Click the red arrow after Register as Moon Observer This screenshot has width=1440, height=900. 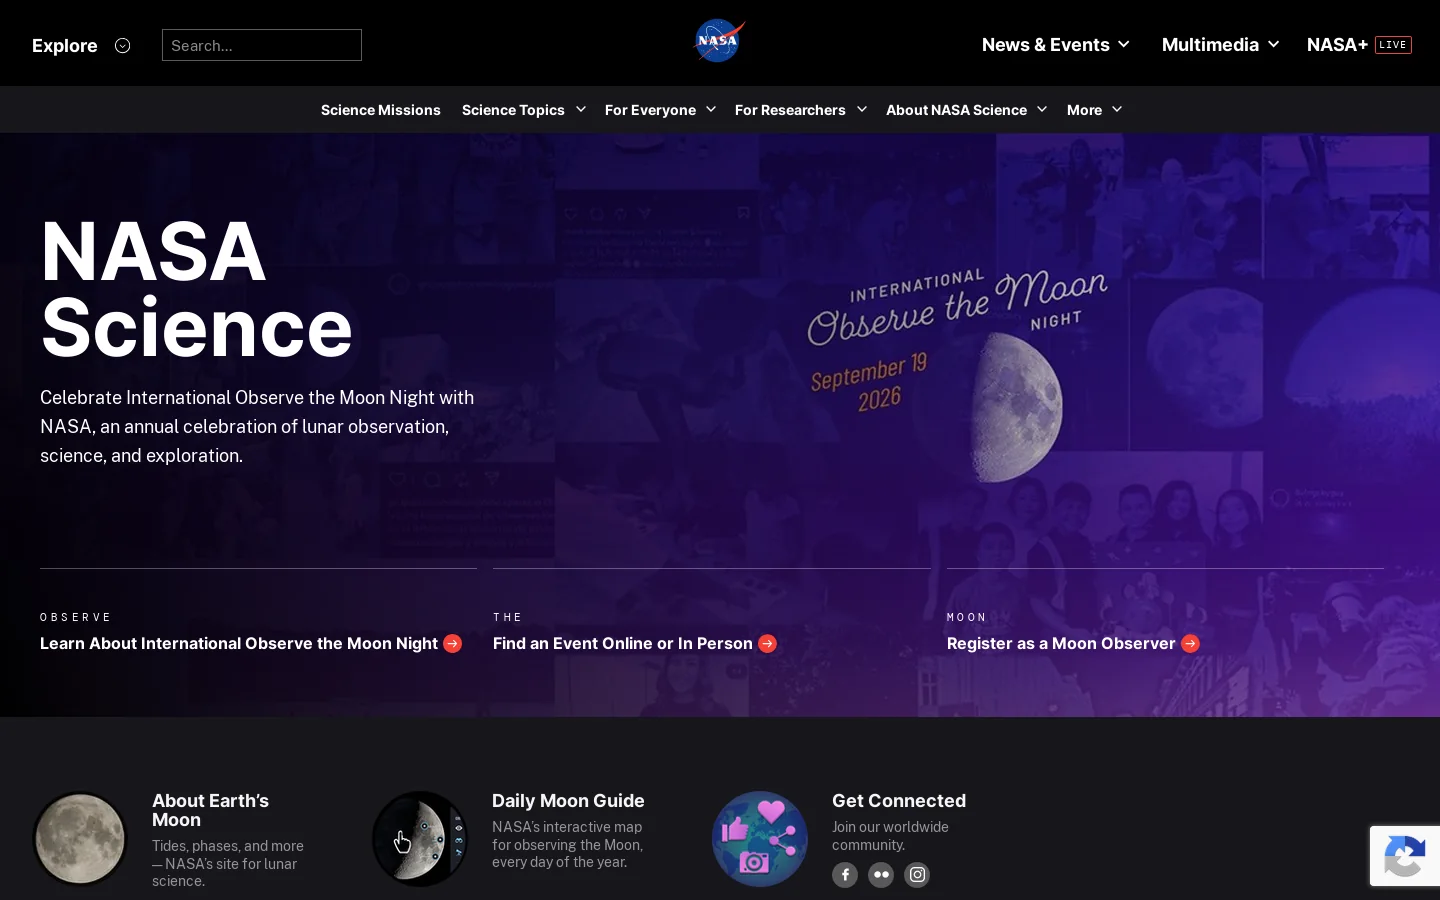[x=1190, y=643]
